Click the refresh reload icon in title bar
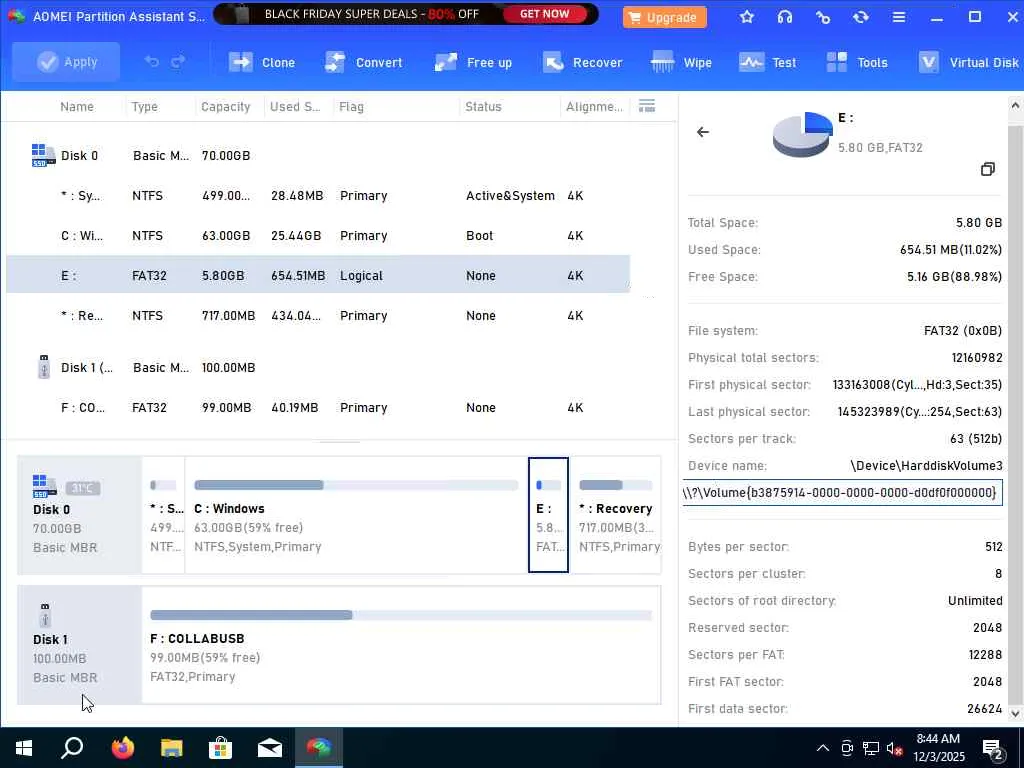Screen dimensions: 1024x768 pyautogui.click(x=861, y=17)
